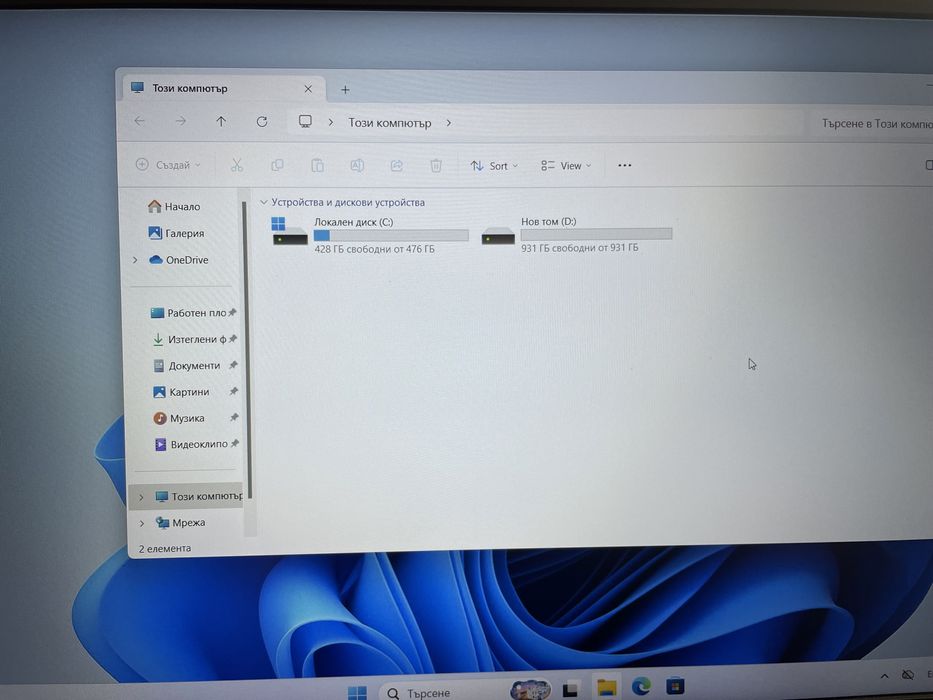The height and width of the screenshot is (700, 933).
Task: Unpin Работен плот via its pin icon
Action: [x=233, y=312]
